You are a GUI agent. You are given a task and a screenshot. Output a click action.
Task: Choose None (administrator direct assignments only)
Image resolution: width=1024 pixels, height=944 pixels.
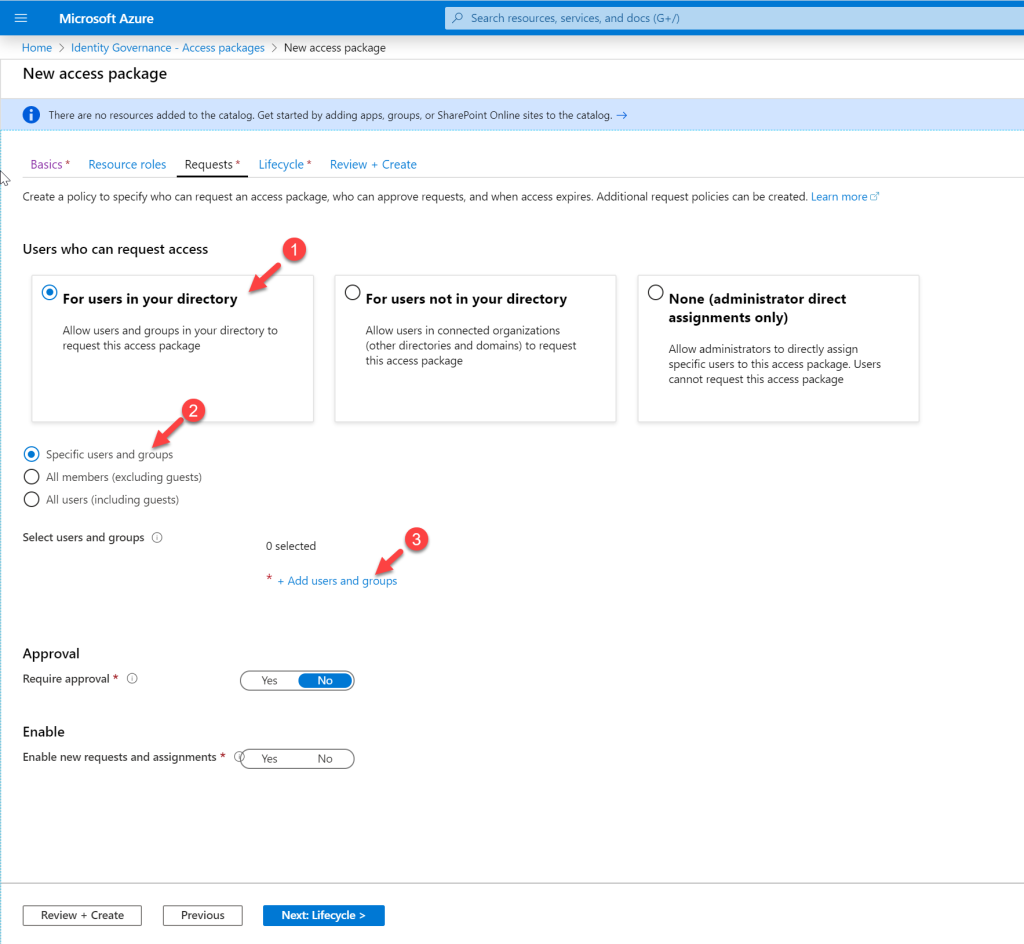point(655,292)
